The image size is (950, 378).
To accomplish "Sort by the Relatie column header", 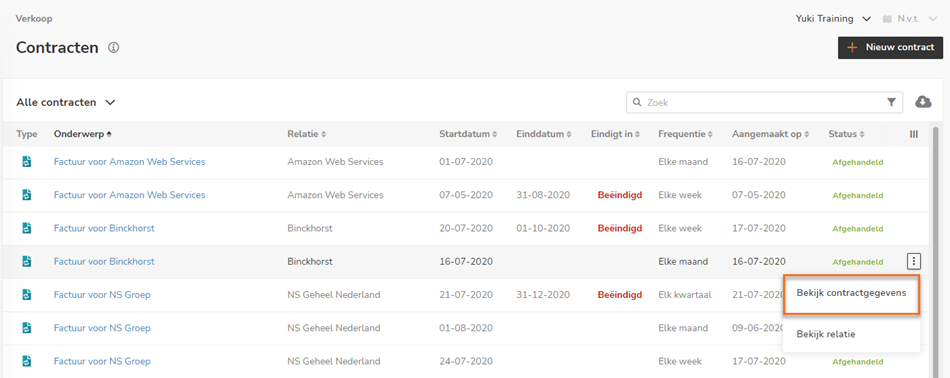I will (x=307, y=134).
